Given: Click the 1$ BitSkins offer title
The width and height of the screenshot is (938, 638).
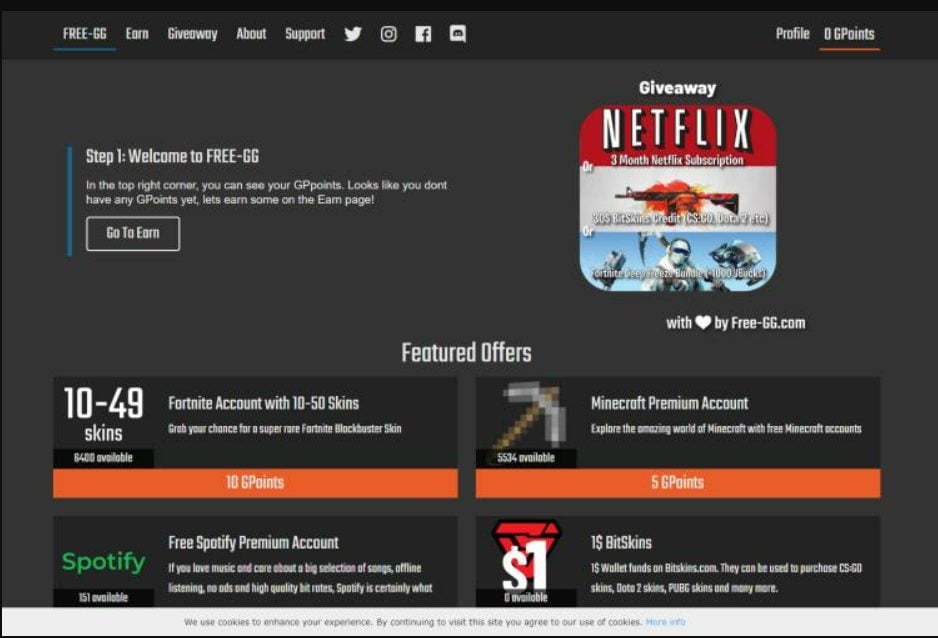Looking at the screenshot, I should [x=622, y=543].
